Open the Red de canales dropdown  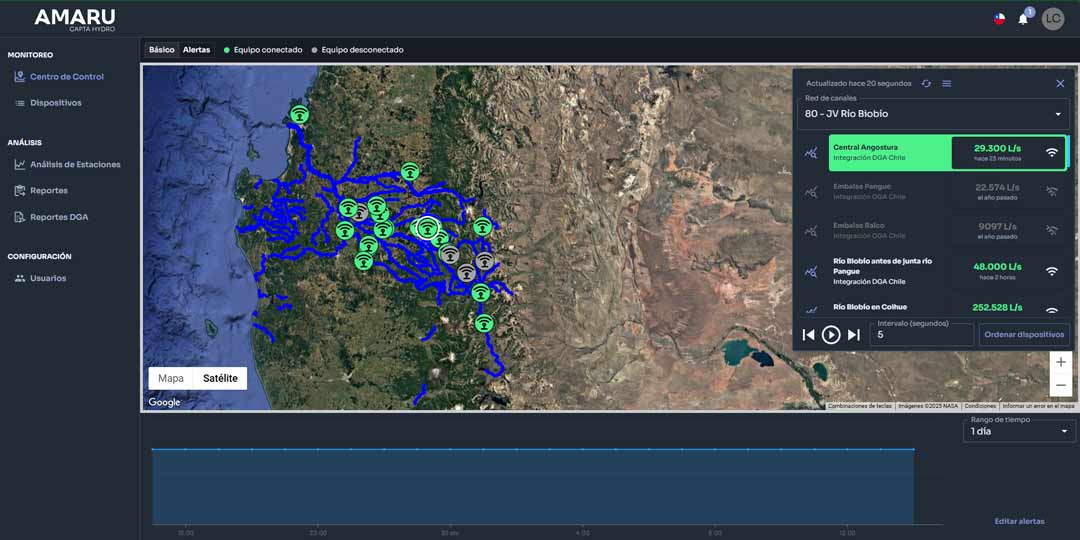pyautogui.click(x=932, y=114)
